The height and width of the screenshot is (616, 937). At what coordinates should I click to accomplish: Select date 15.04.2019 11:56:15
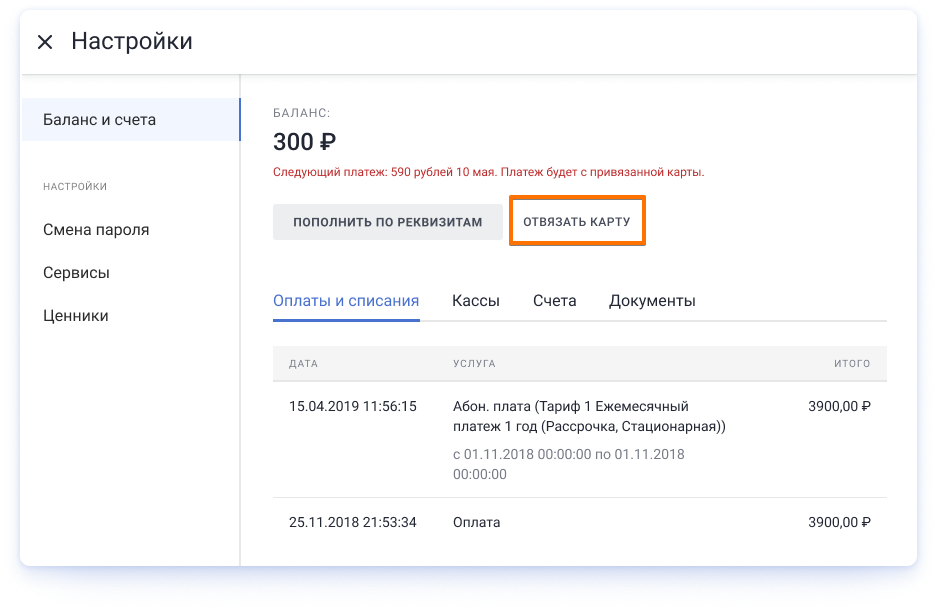coord(353,406)
